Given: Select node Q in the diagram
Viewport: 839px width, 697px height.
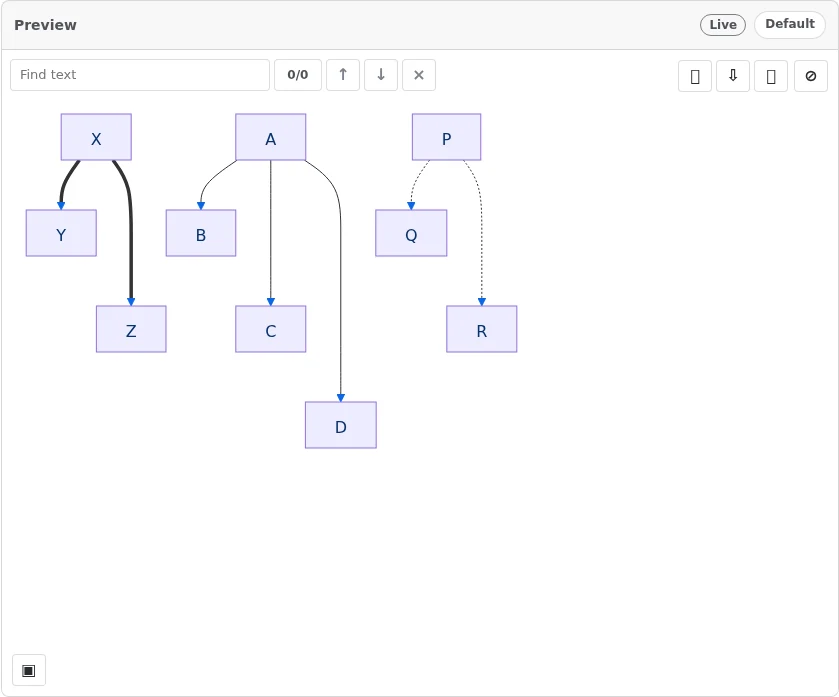Looking at the screenshot, I should [411, 233].
